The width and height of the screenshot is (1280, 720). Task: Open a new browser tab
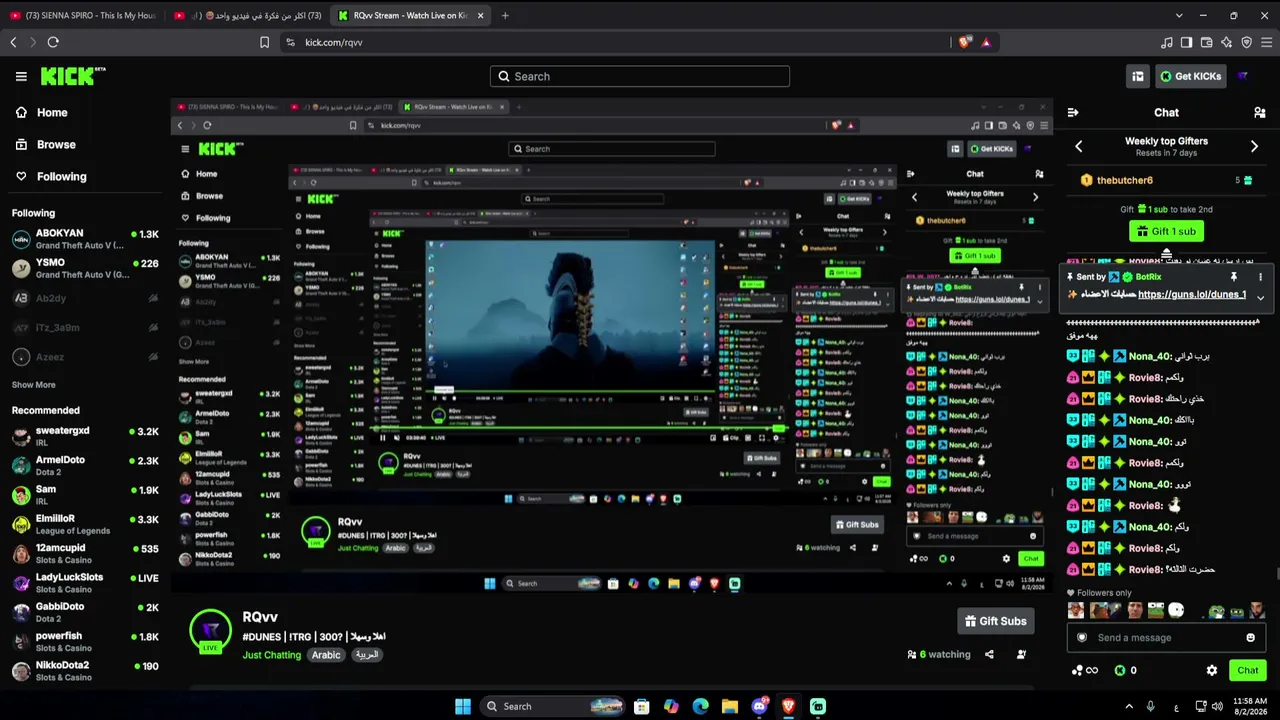pos(505,15)
